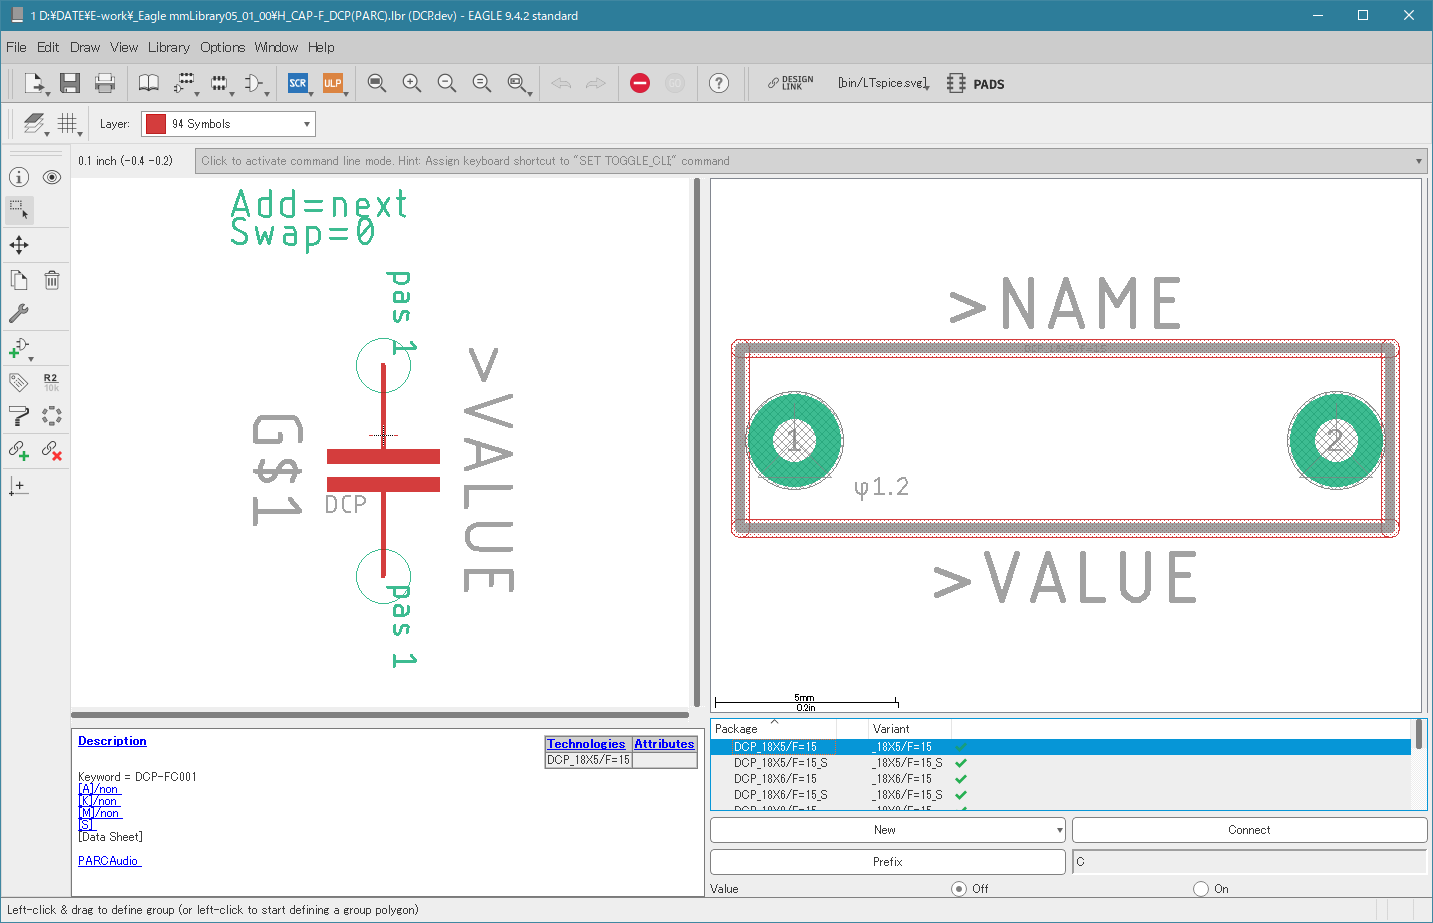Toggle the Show eye icon tool

[52, 177]
